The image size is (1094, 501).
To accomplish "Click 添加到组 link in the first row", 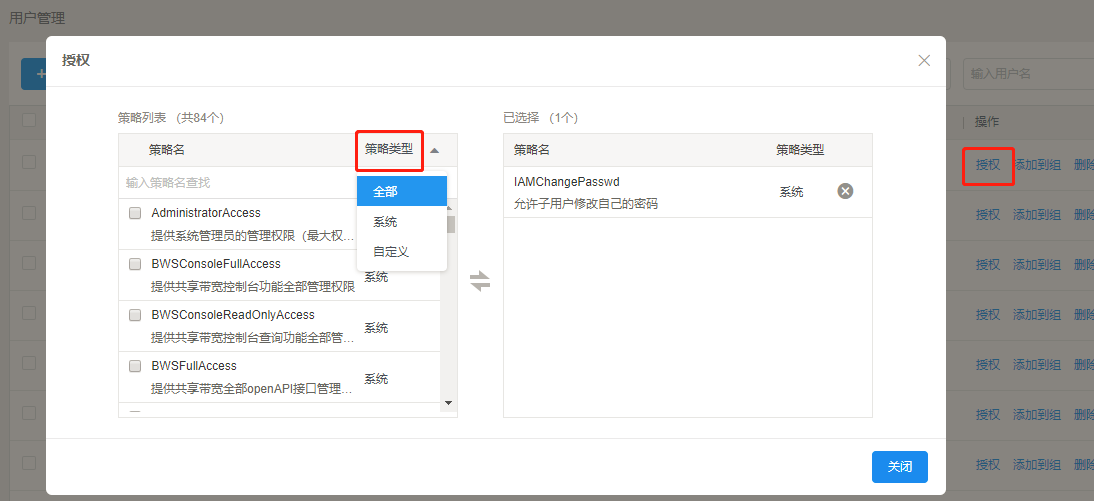I will tap(1036, 165).
